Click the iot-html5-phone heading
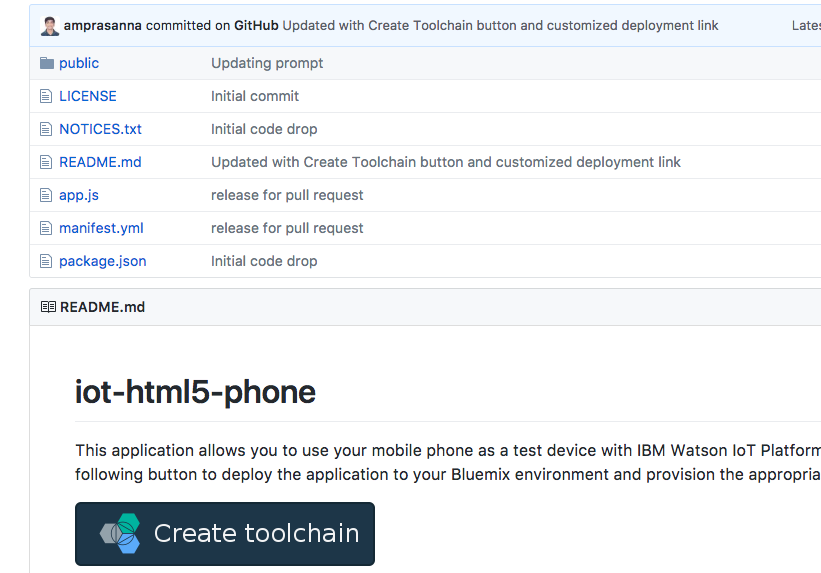The width and height of the screenshot is (821, 573). [x=195, y=392]
